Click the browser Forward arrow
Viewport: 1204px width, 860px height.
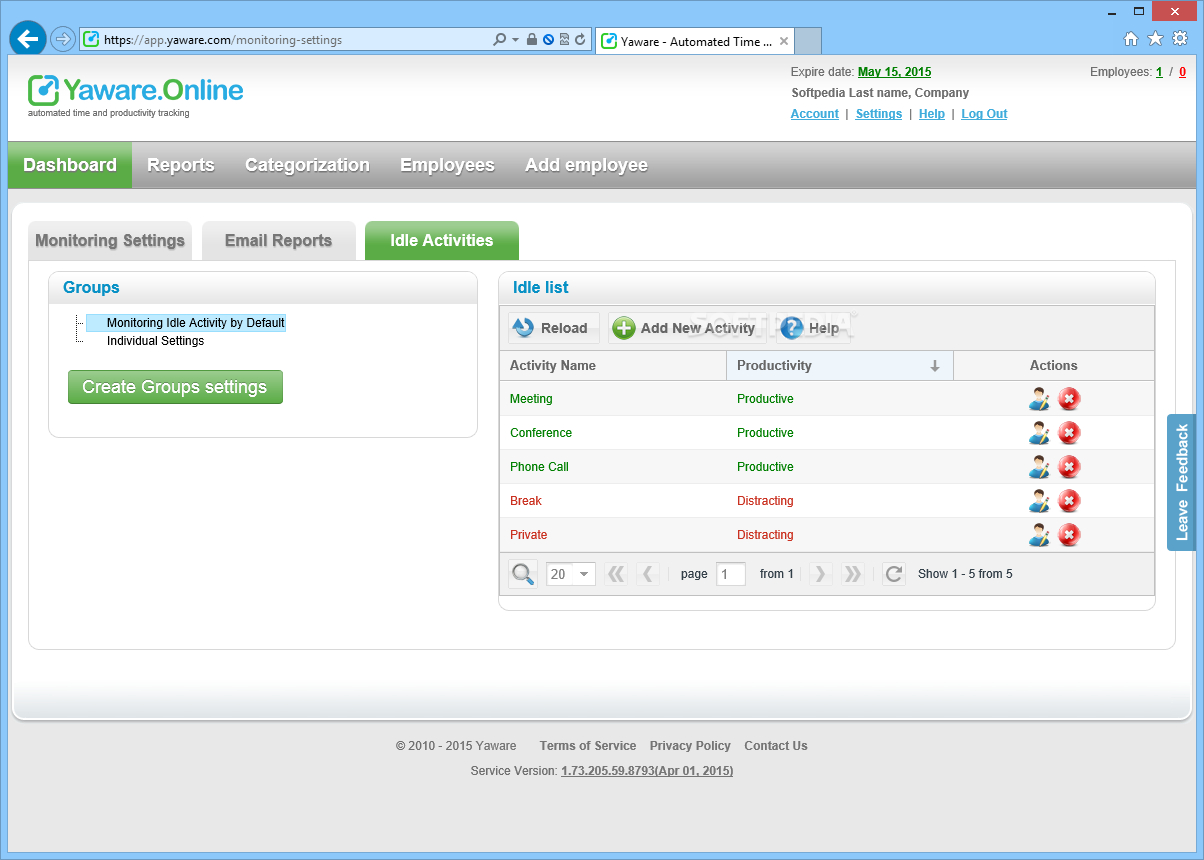click(x=63, y=39)
